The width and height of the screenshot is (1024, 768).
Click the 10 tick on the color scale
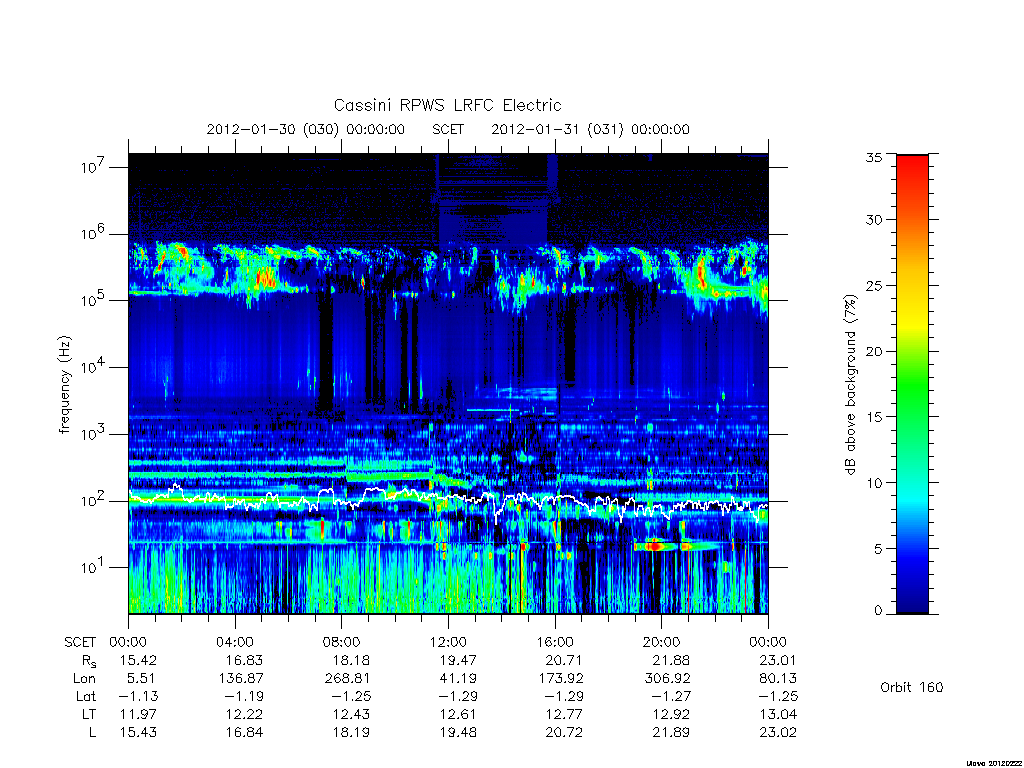pos(874,483)
